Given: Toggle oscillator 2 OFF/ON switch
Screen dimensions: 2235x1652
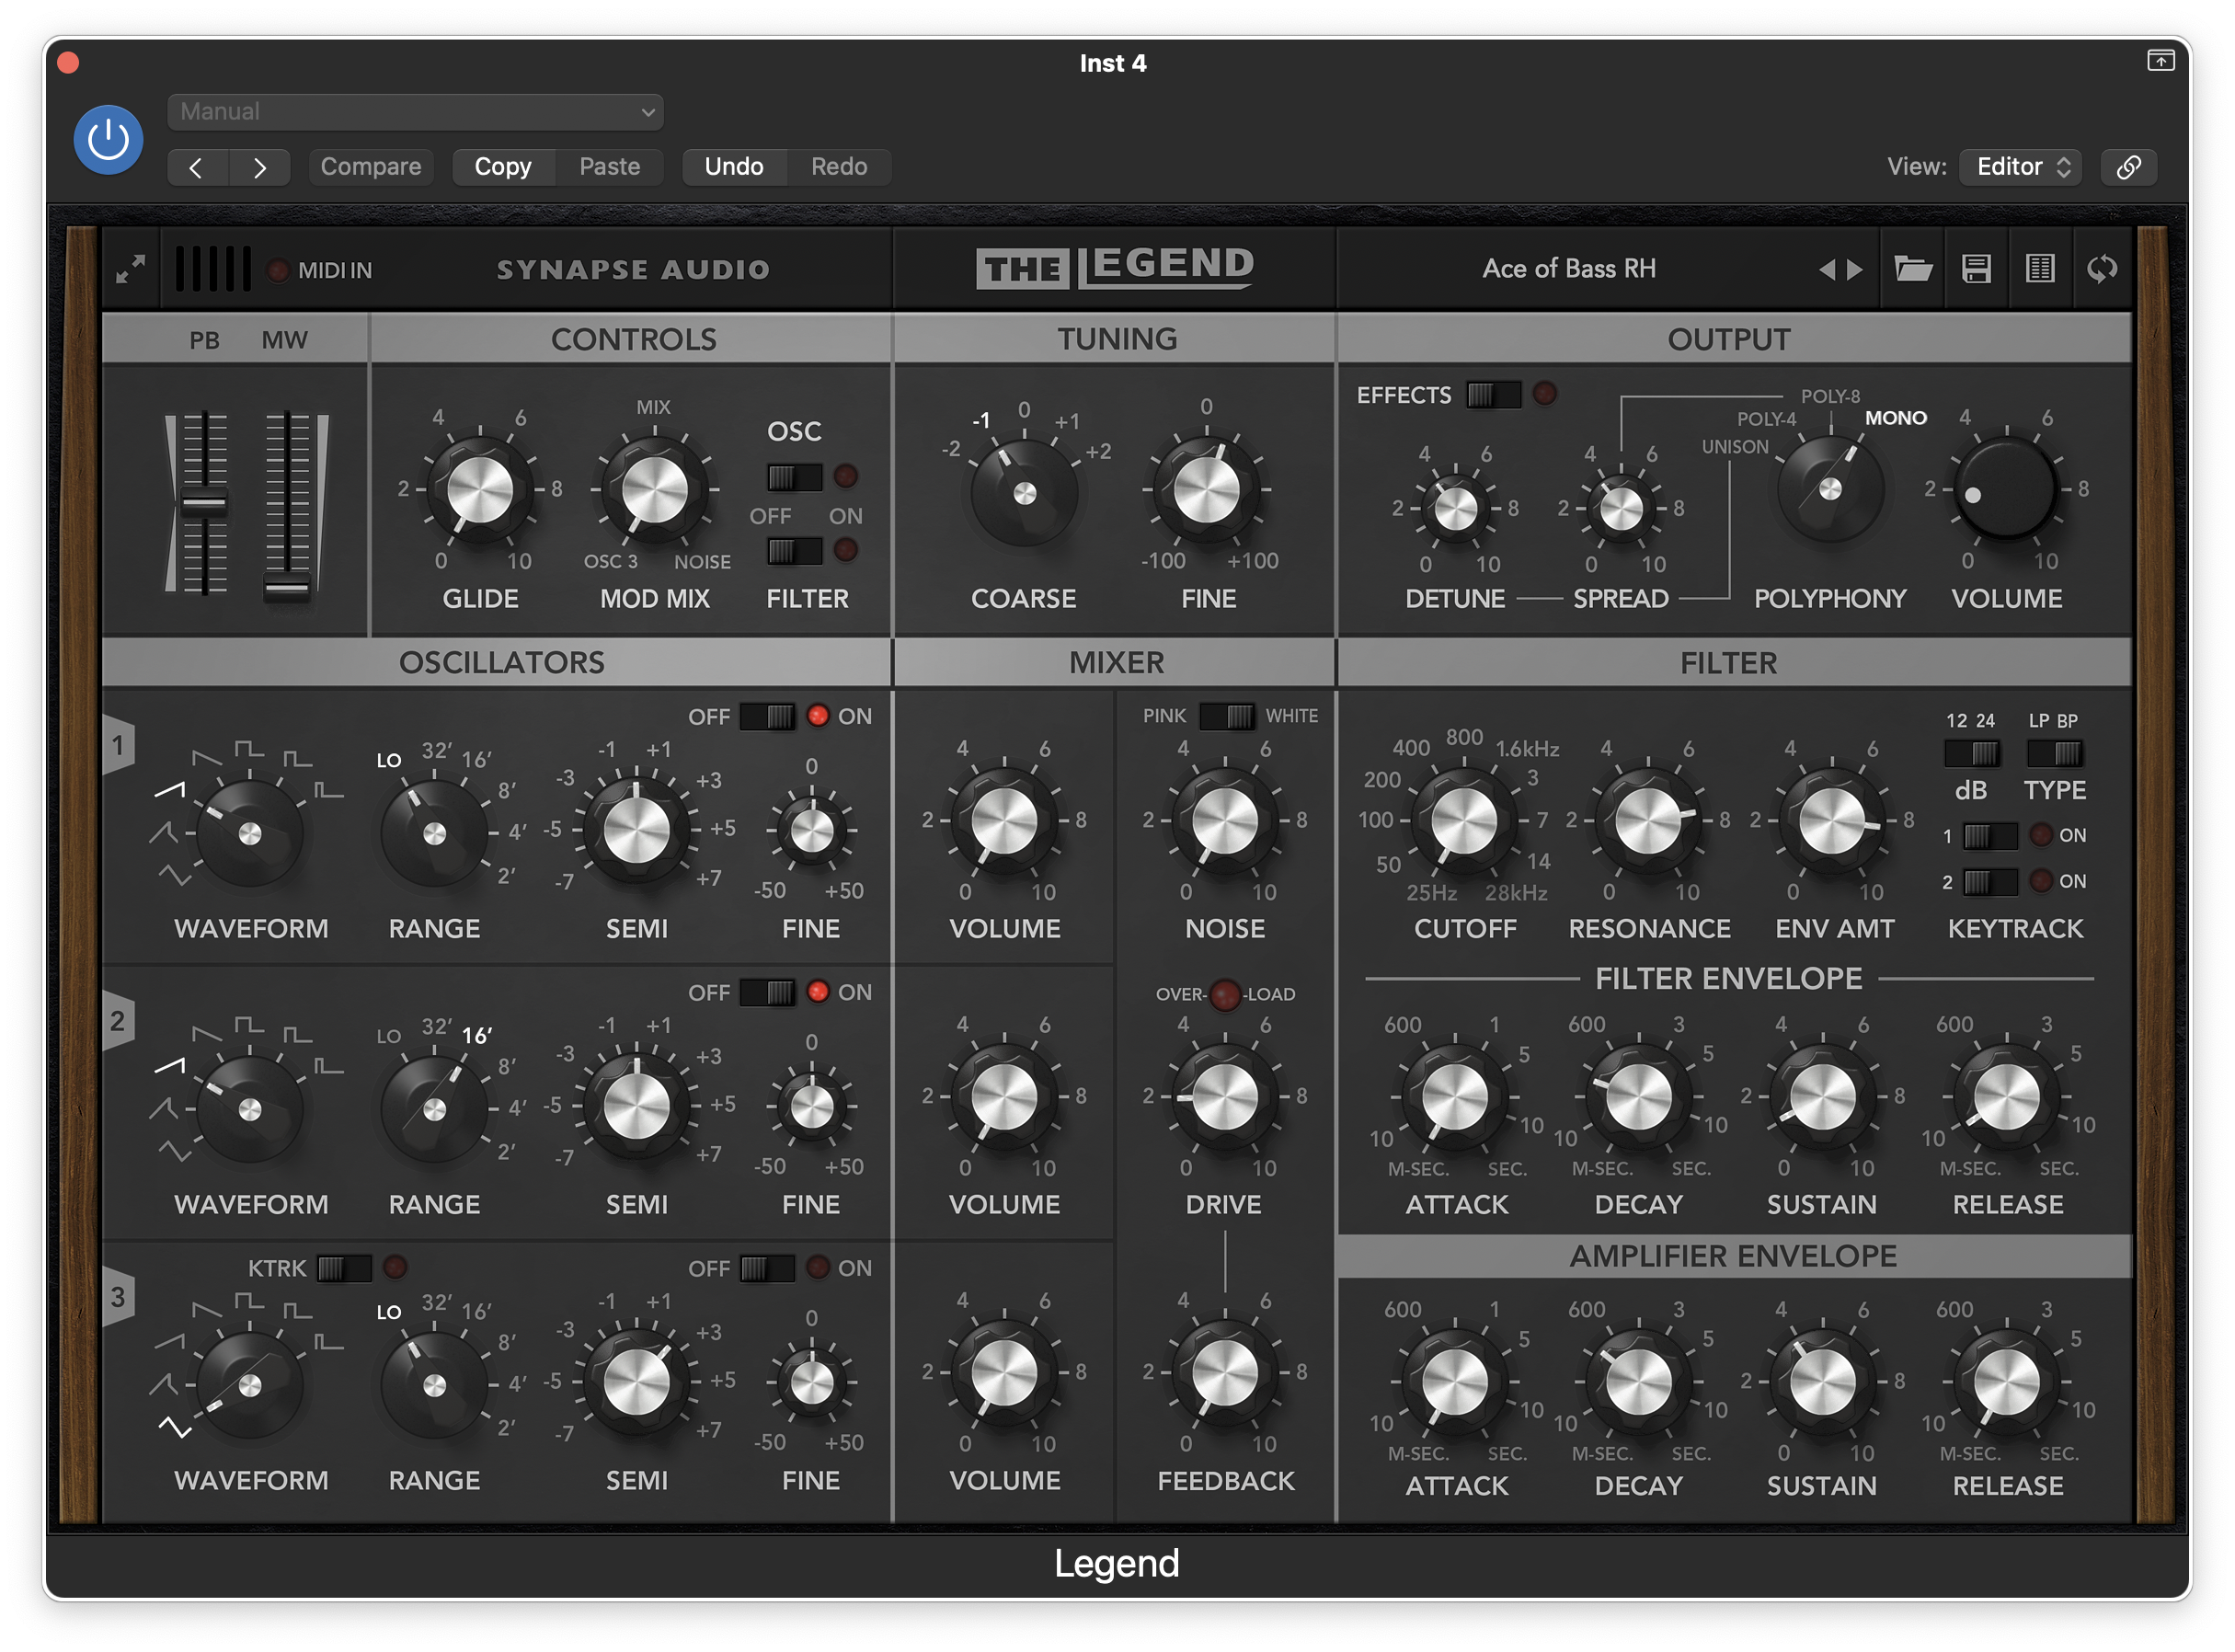Looking at the screenshot, I should point(767,992).
